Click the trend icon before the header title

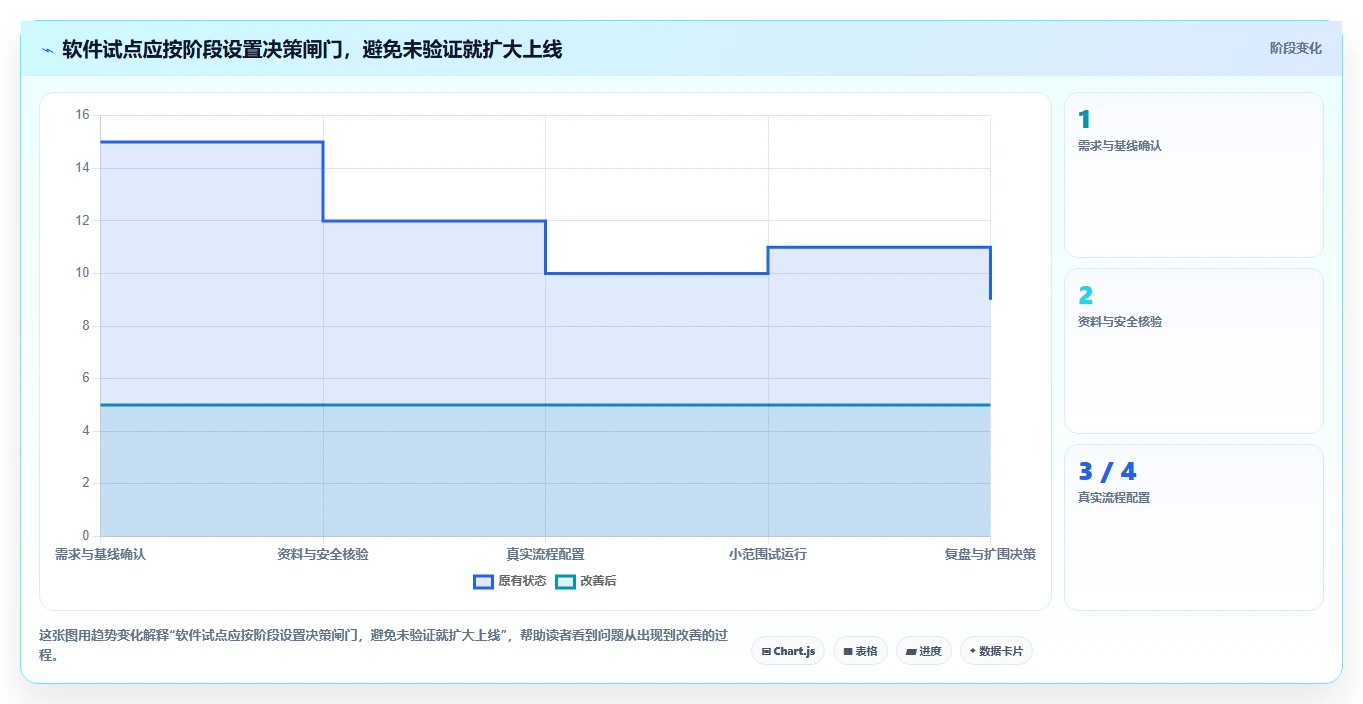pos(47,49)
